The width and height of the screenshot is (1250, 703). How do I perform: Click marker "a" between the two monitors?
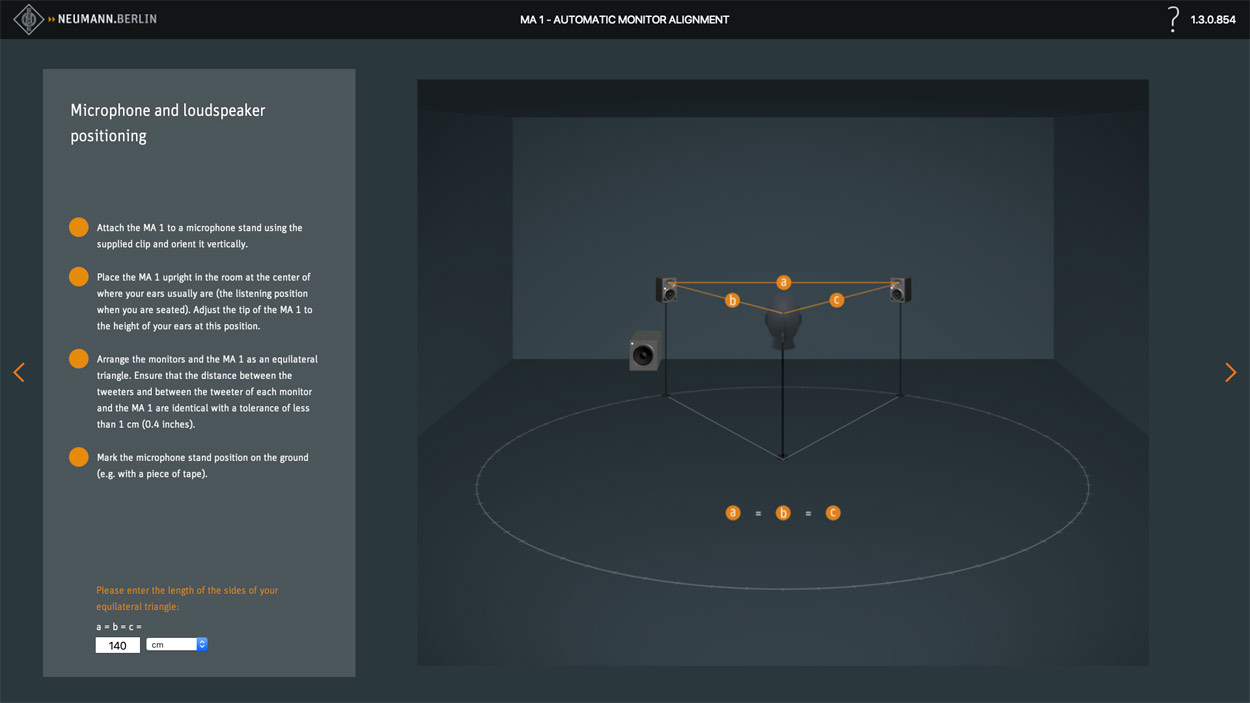click(783, 283)
